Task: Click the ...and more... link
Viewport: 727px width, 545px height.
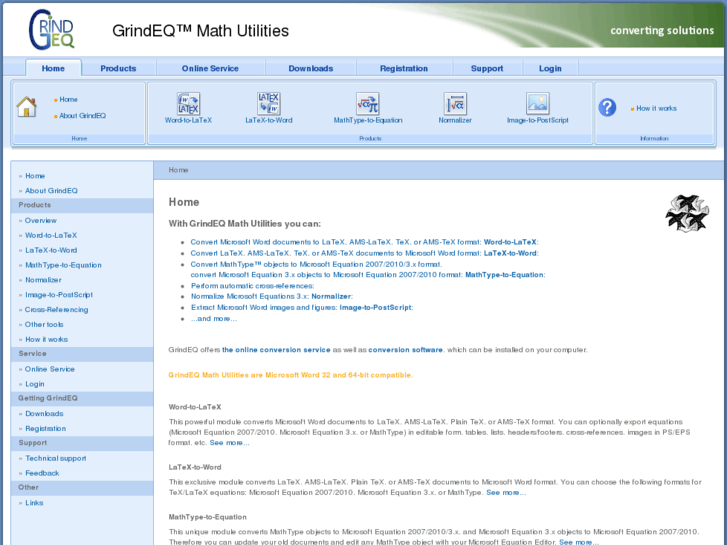Action: 214,318
